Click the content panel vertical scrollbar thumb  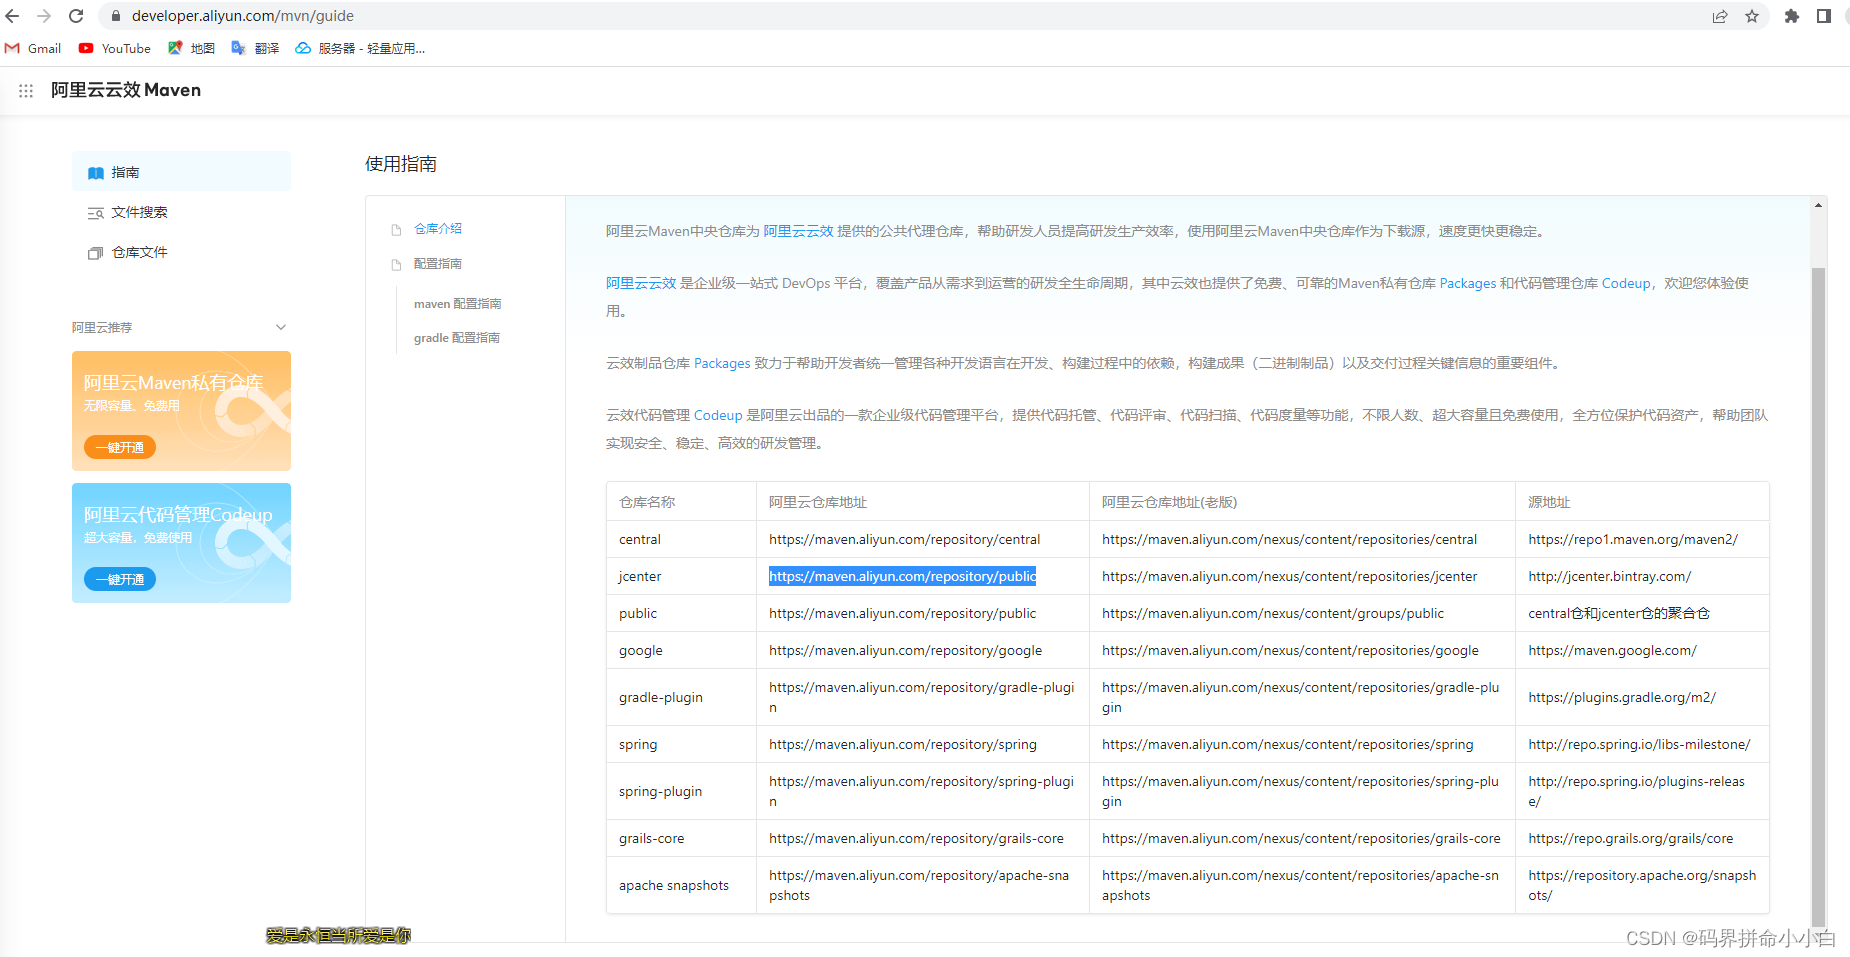[x=1818, y=595]
